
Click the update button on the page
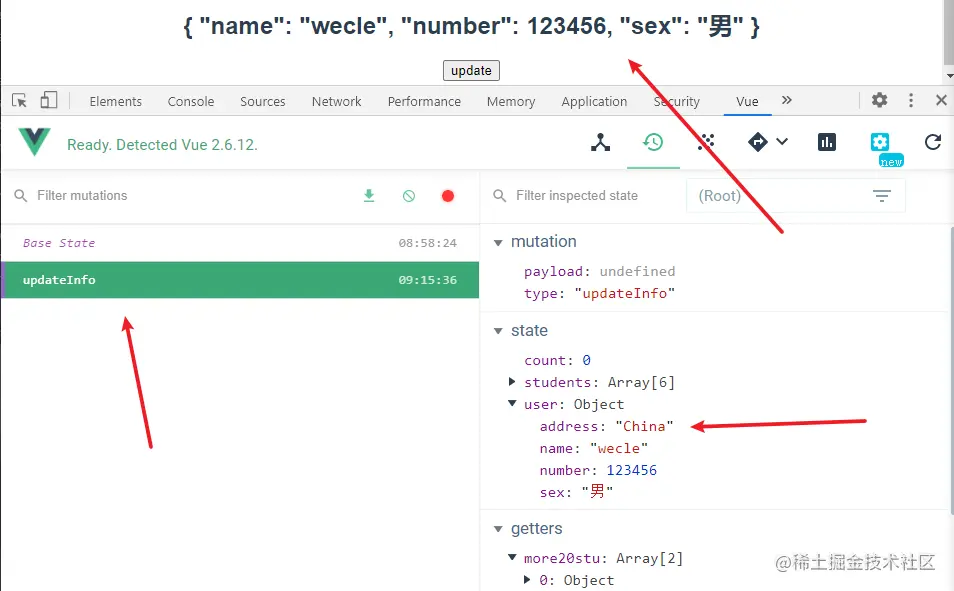pyautogui.click(x=471, y=70)
